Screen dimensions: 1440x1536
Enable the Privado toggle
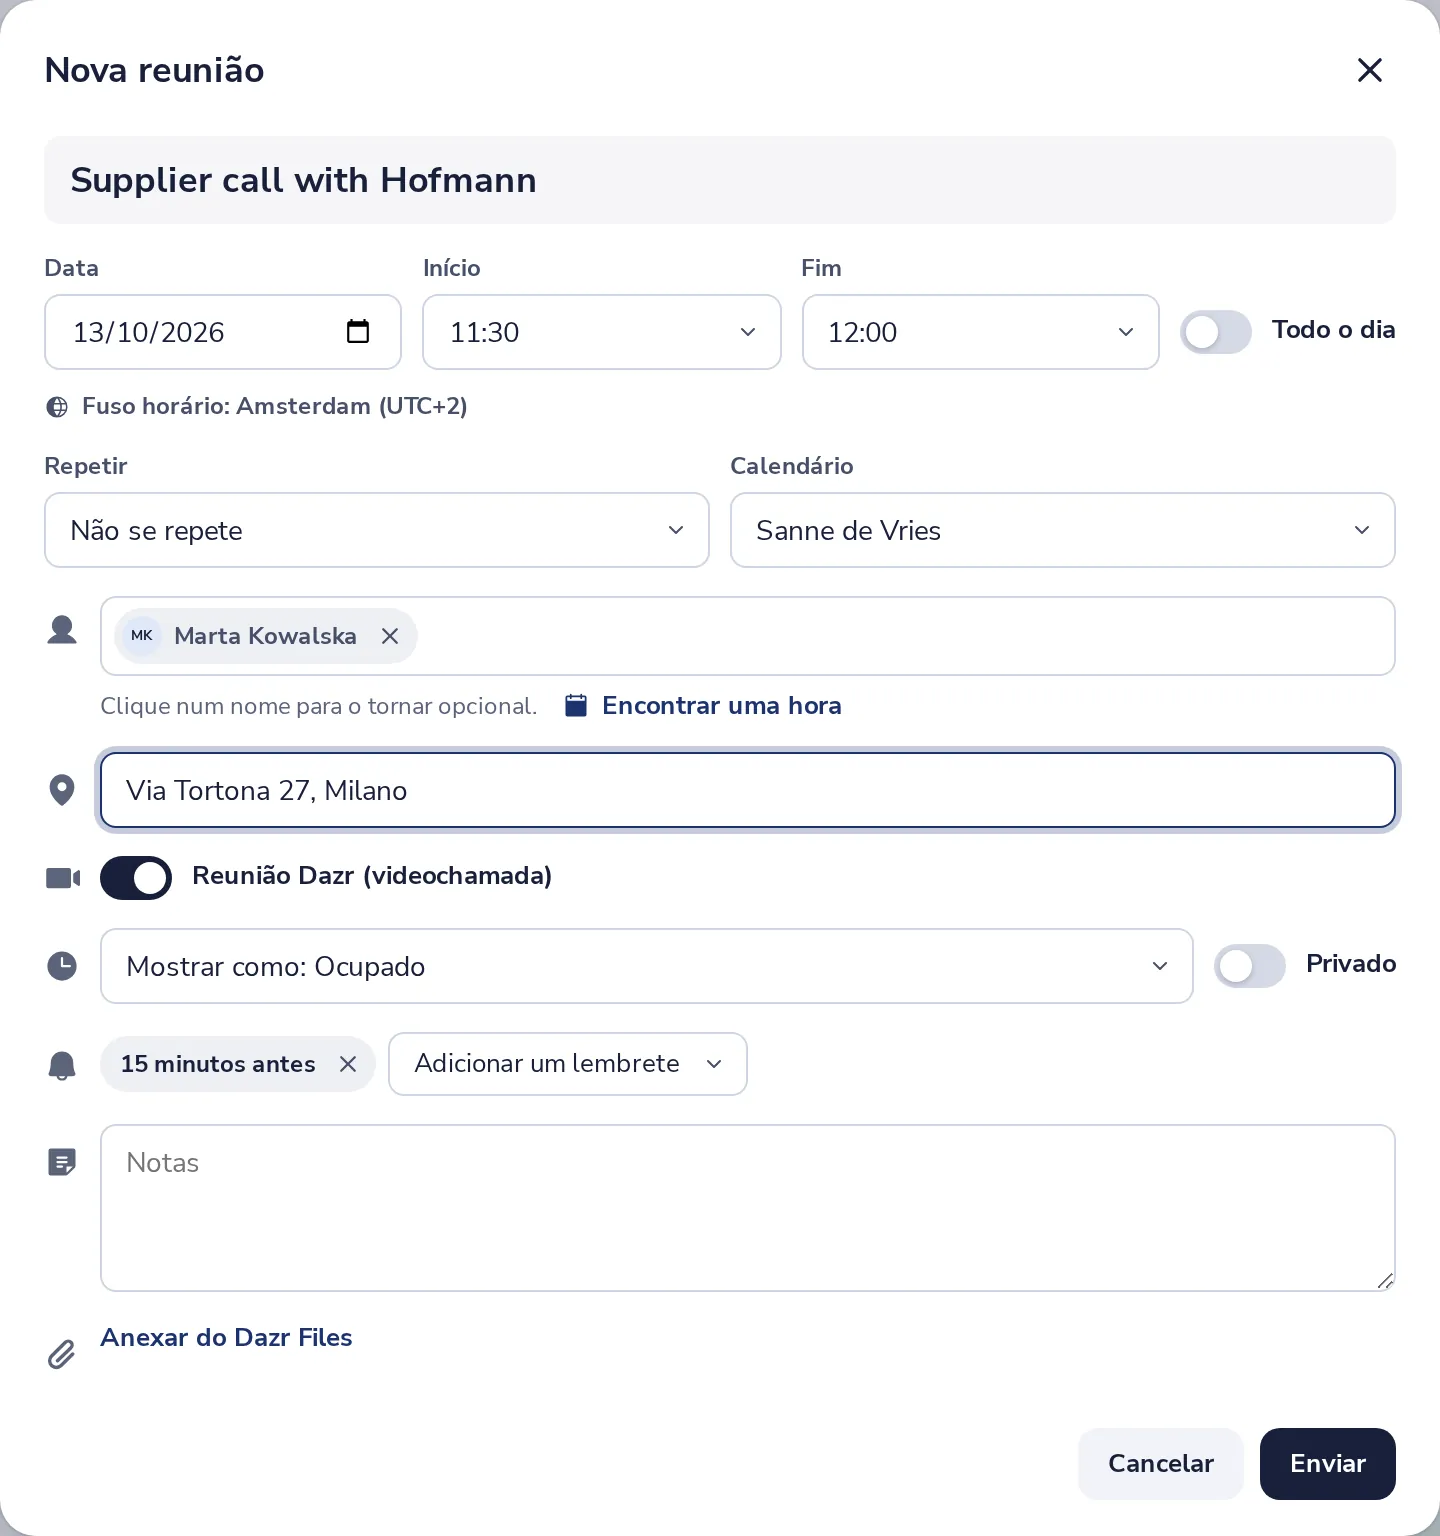tap(1250, 966)
